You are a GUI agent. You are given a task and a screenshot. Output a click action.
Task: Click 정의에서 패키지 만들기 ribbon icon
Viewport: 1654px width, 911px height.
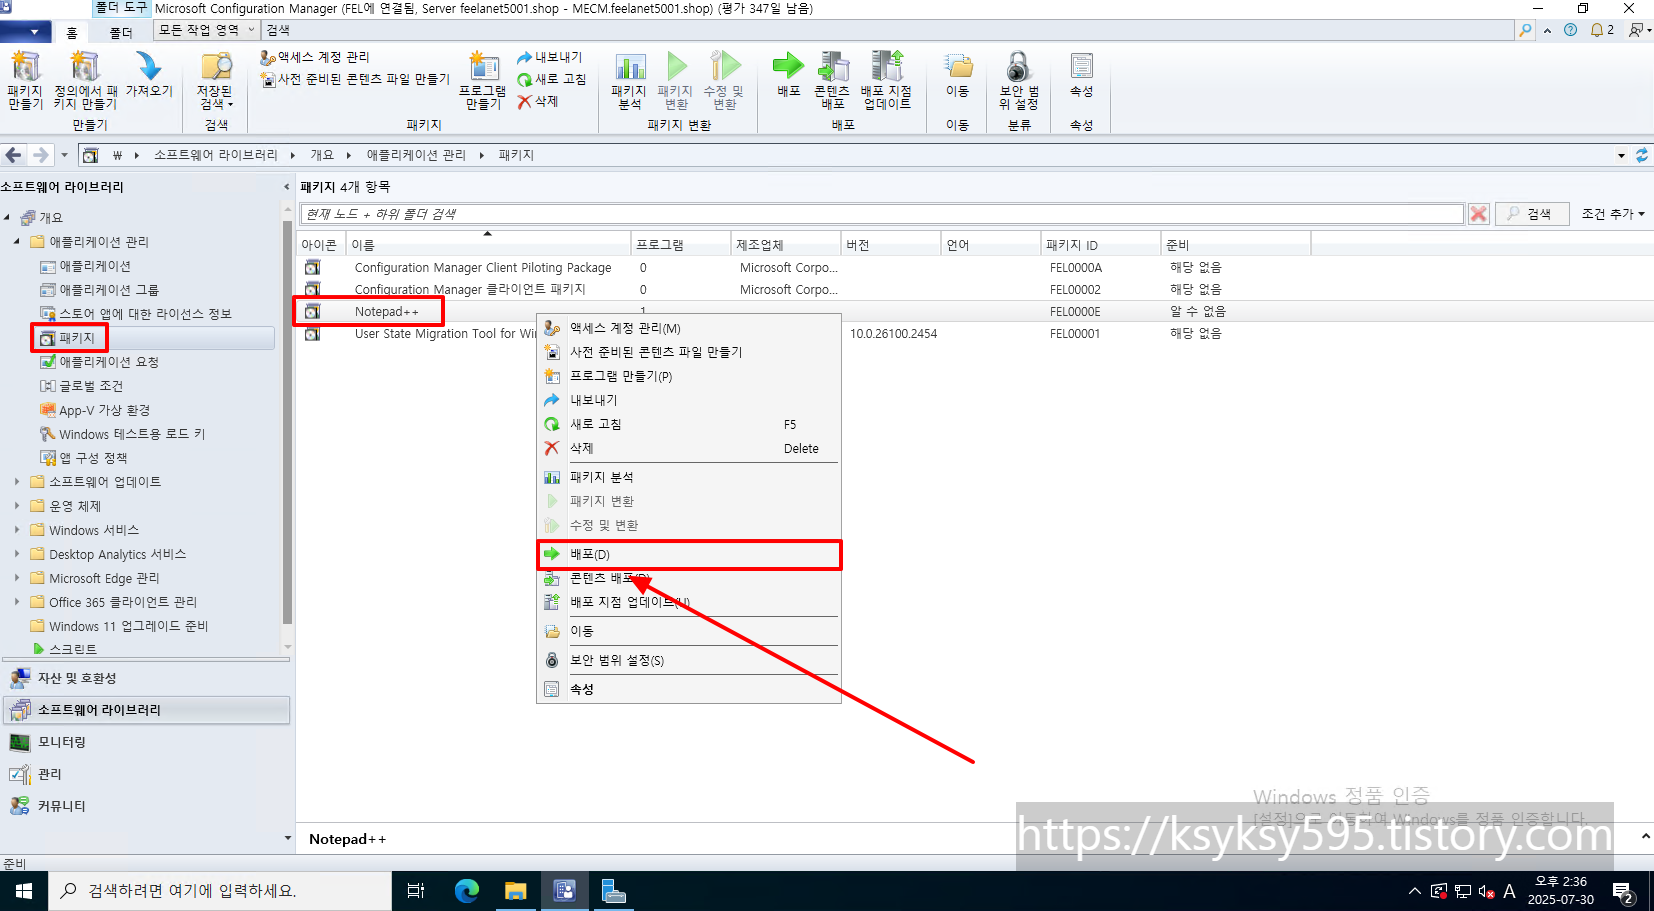click(x=85, y=80)
